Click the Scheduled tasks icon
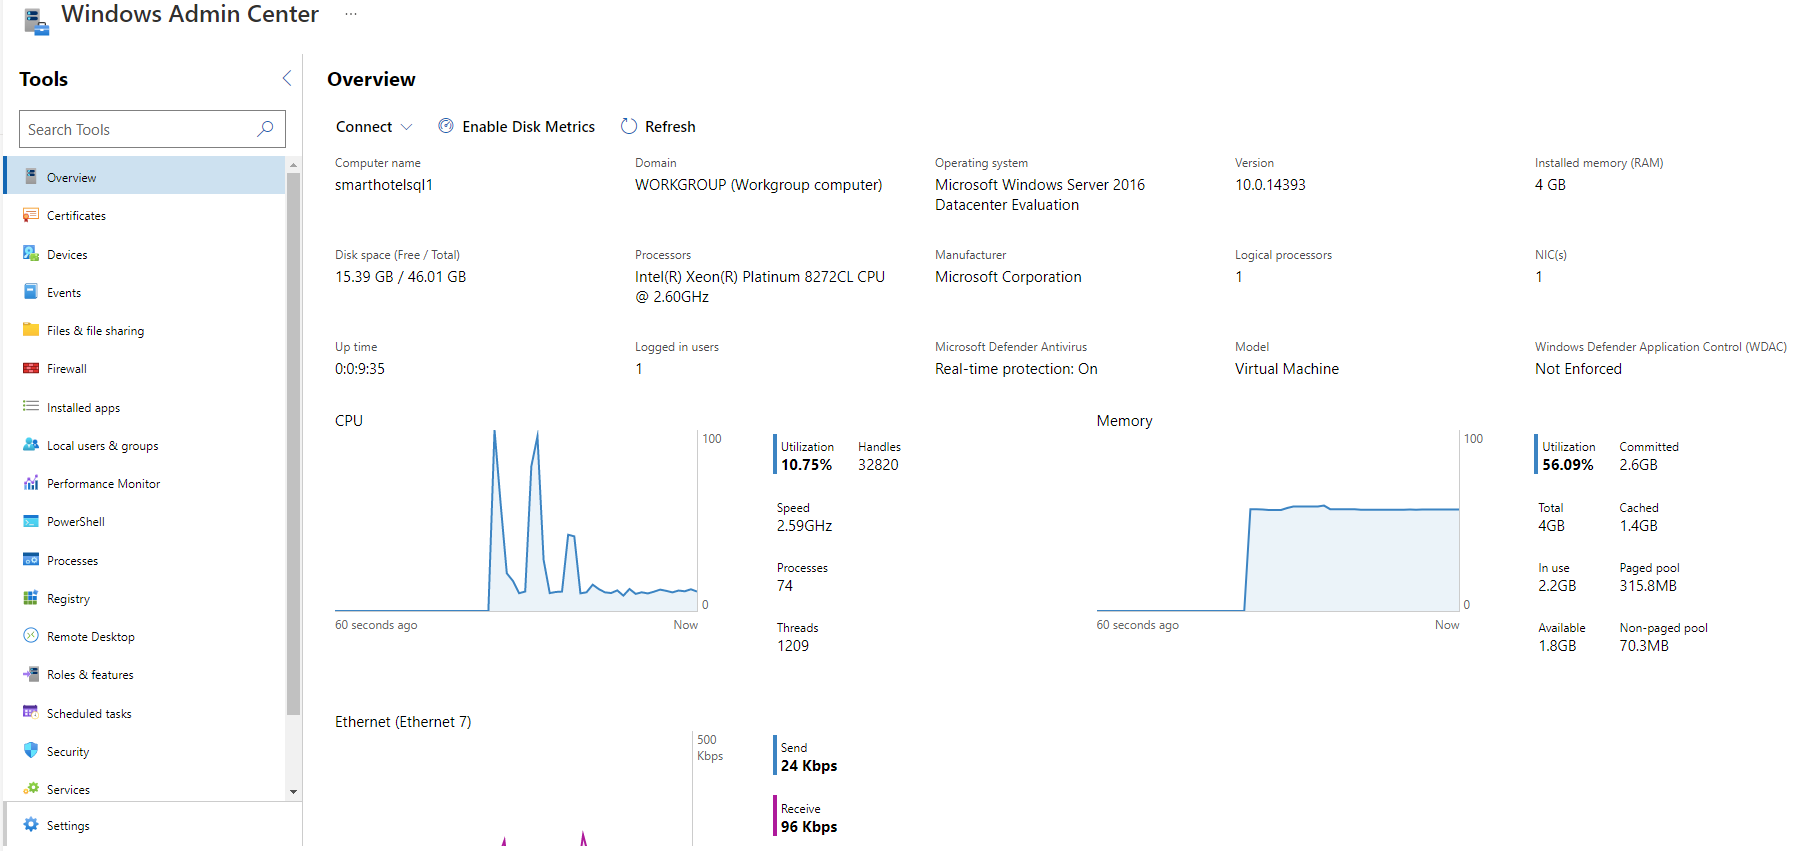This screenshot has width=1793, height=851. (31, 713)
